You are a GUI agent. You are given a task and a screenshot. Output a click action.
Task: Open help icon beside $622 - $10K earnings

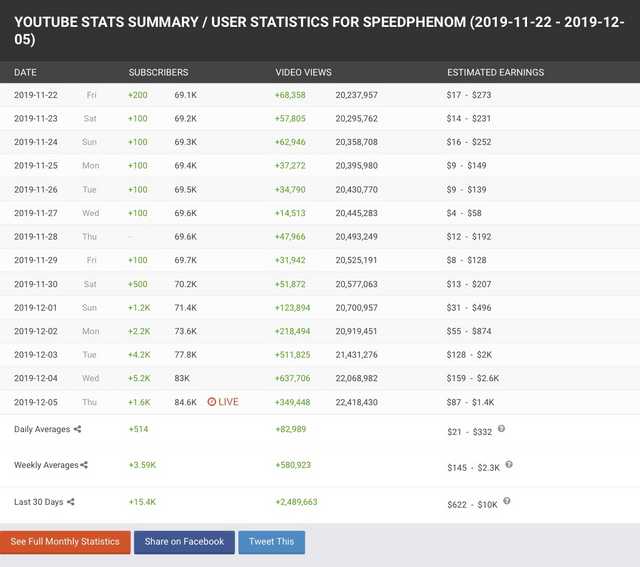tap(507, 501)
